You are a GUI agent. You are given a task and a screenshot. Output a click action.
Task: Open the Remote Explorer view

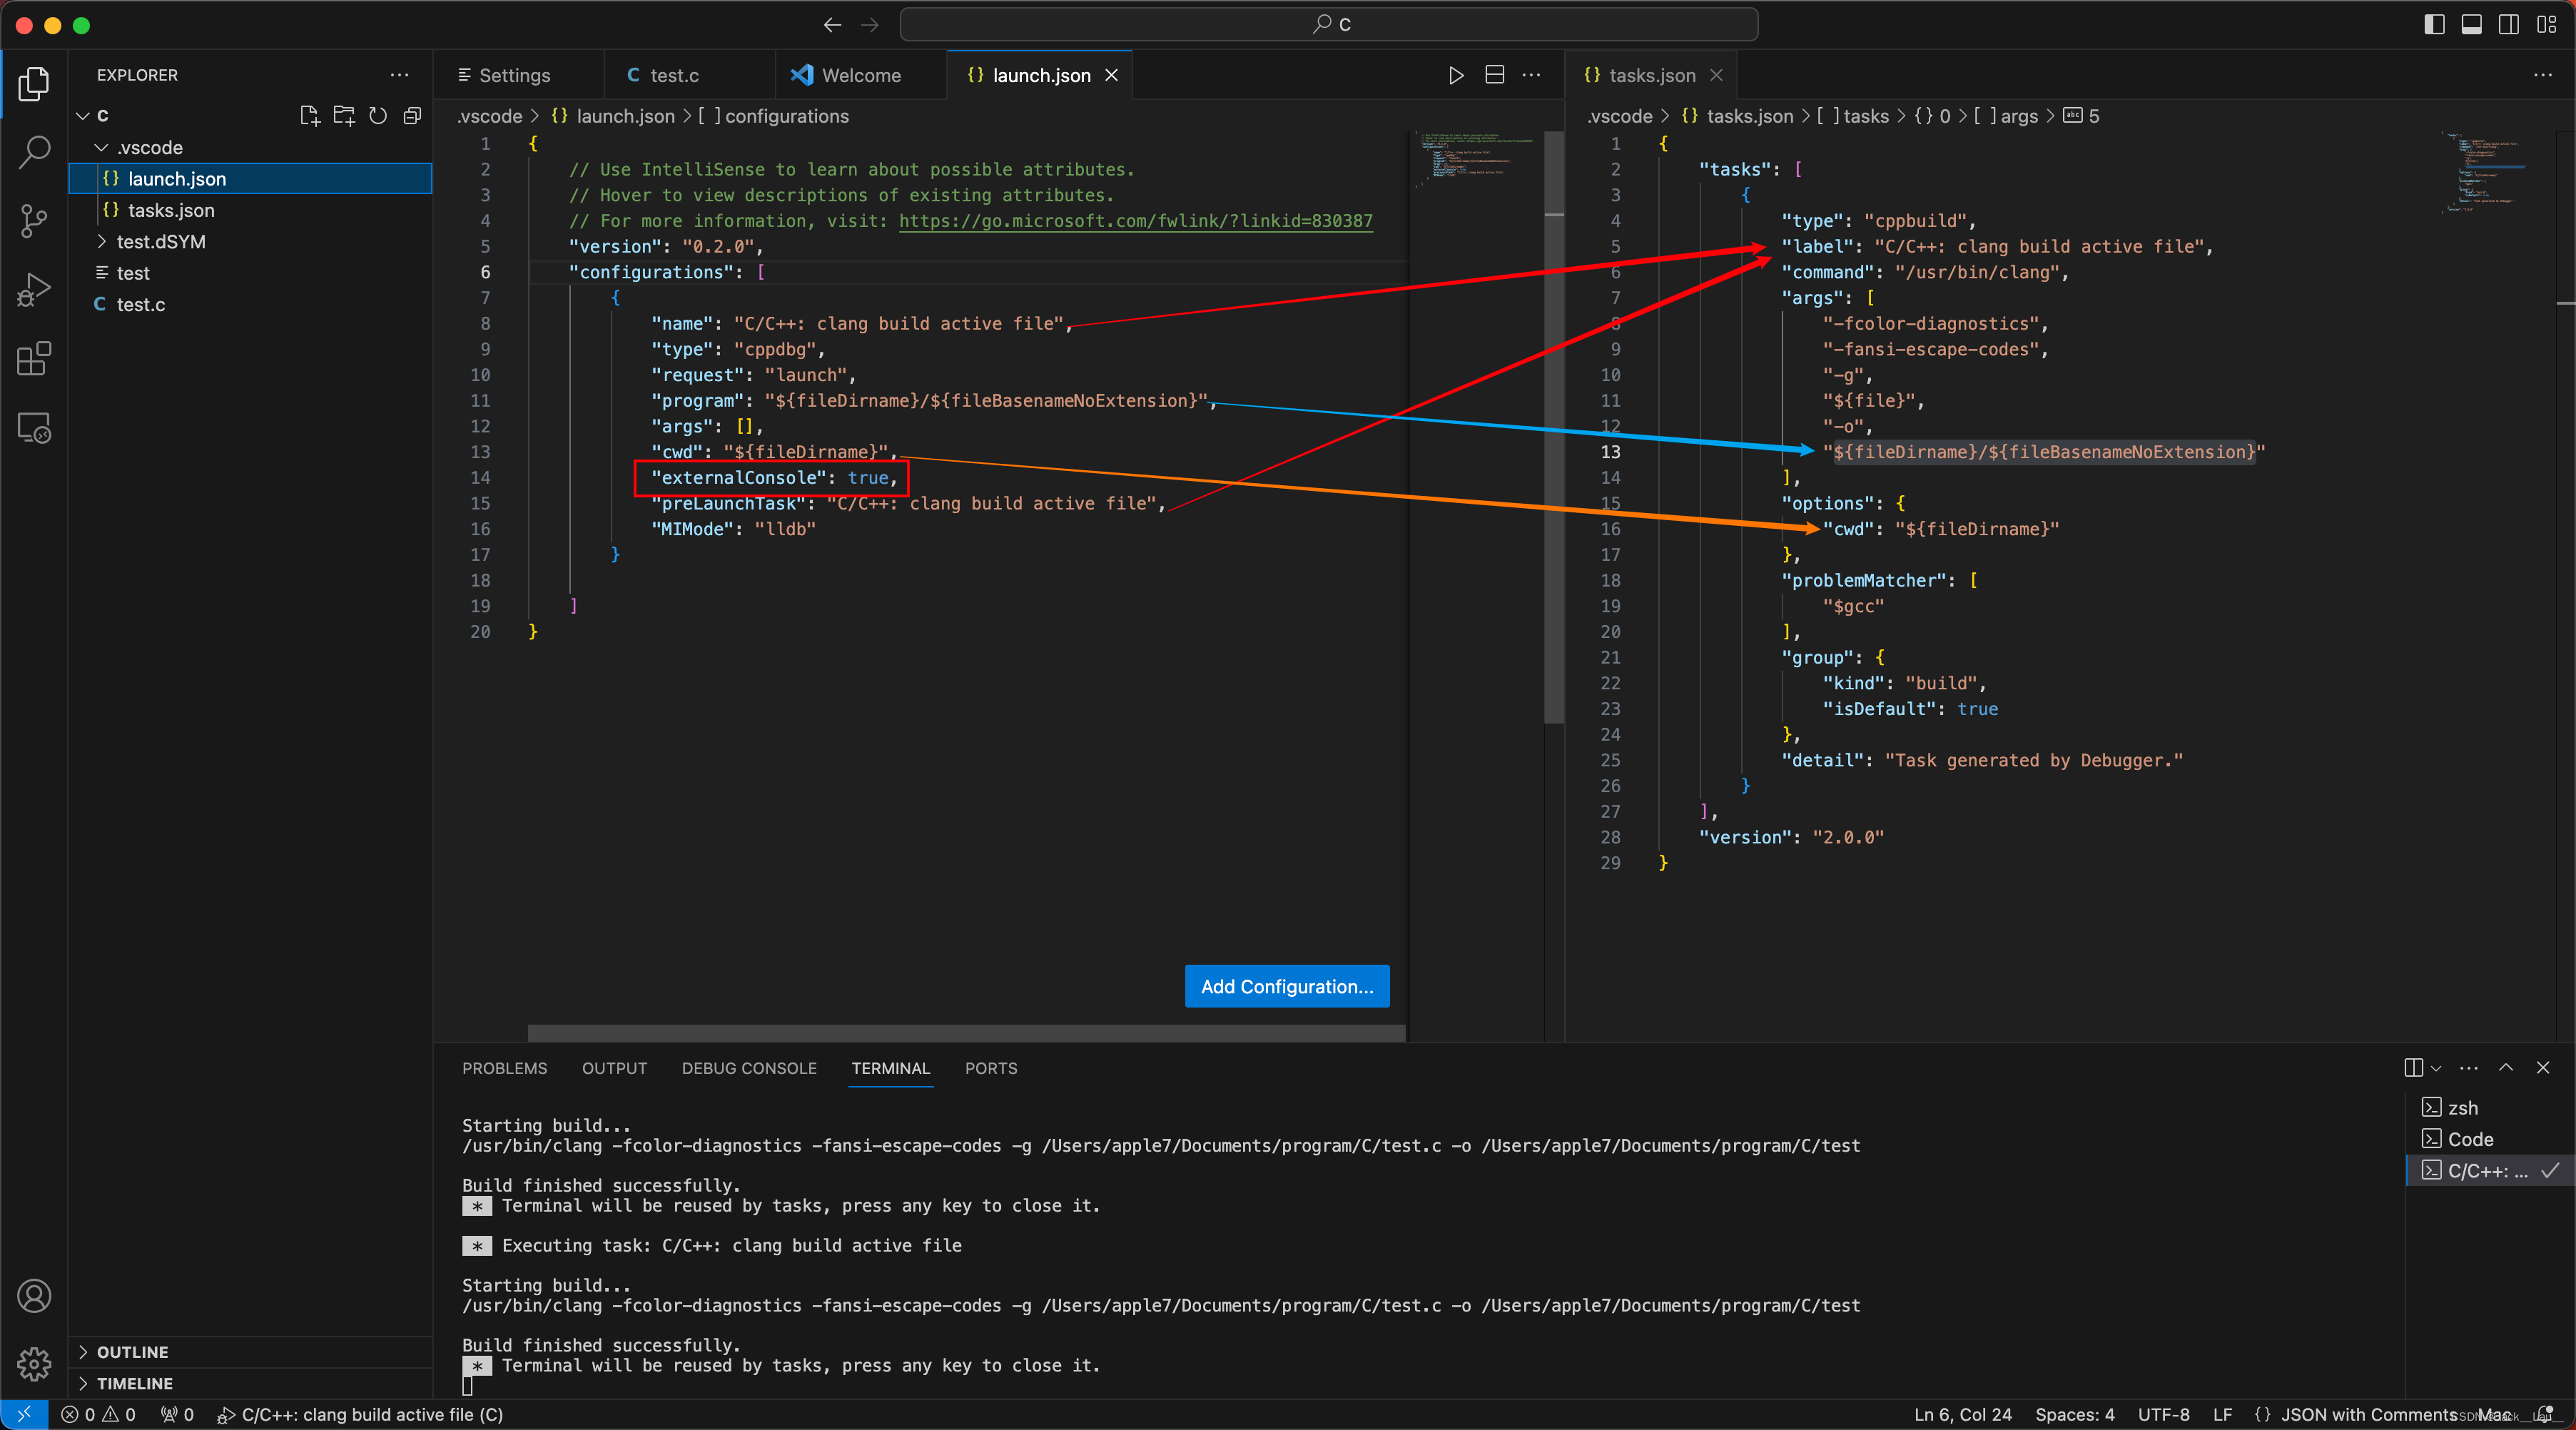point(34,428)
